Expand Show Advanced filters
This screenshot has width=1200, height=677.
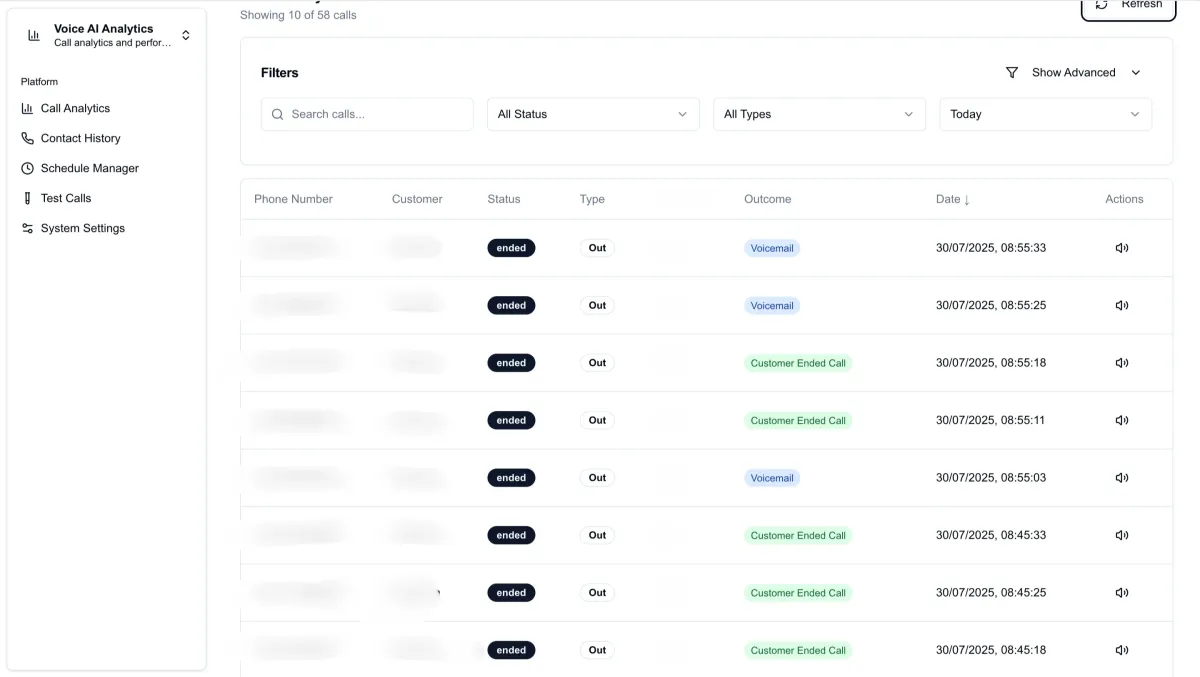point(1073,73)
